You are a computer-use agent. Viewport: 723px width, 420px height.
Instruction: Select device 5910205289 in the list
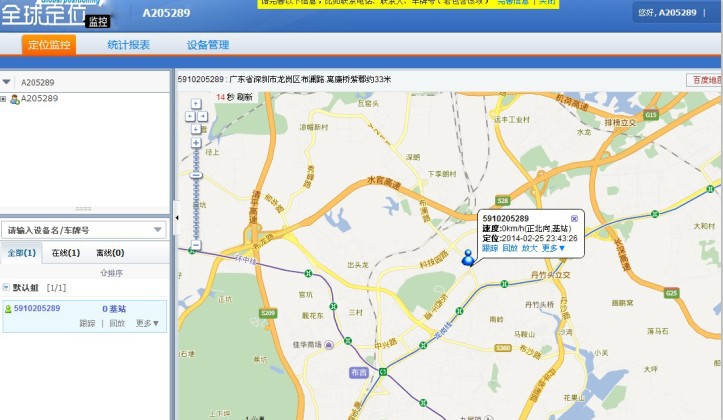click(x=37, y=308)
